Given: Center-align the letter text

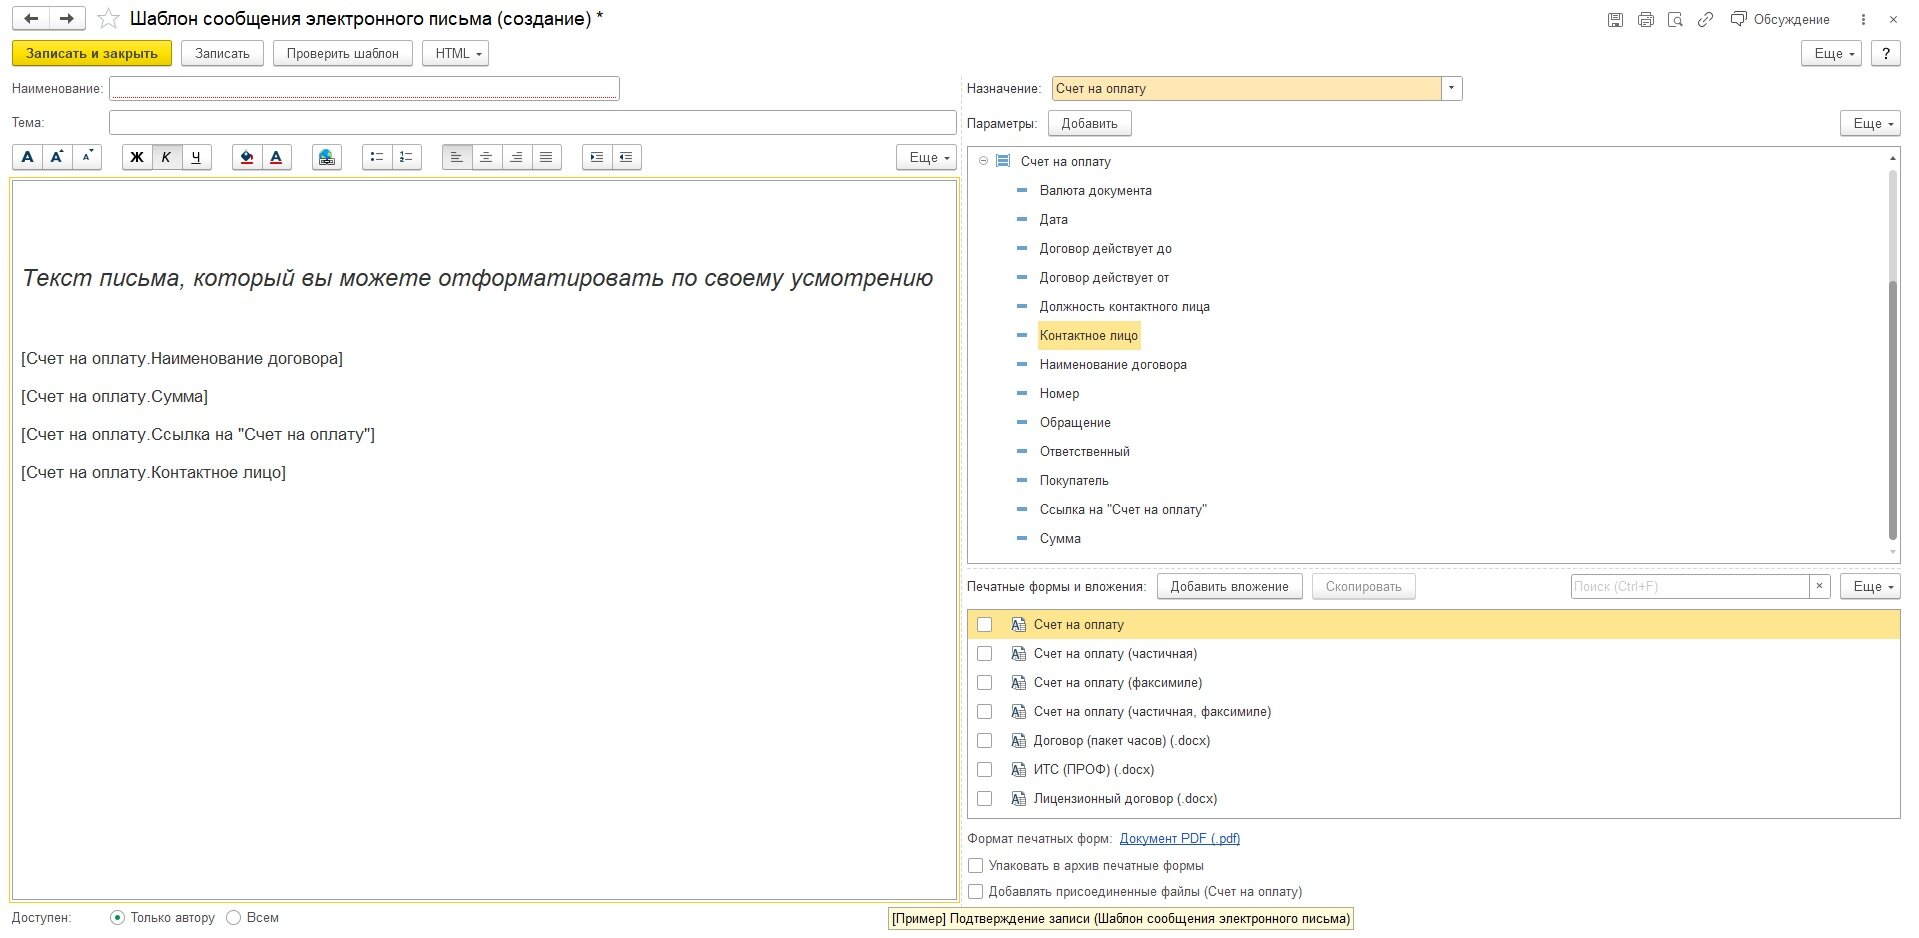Looking at the screenshot, I should click(x=486, y=157).
